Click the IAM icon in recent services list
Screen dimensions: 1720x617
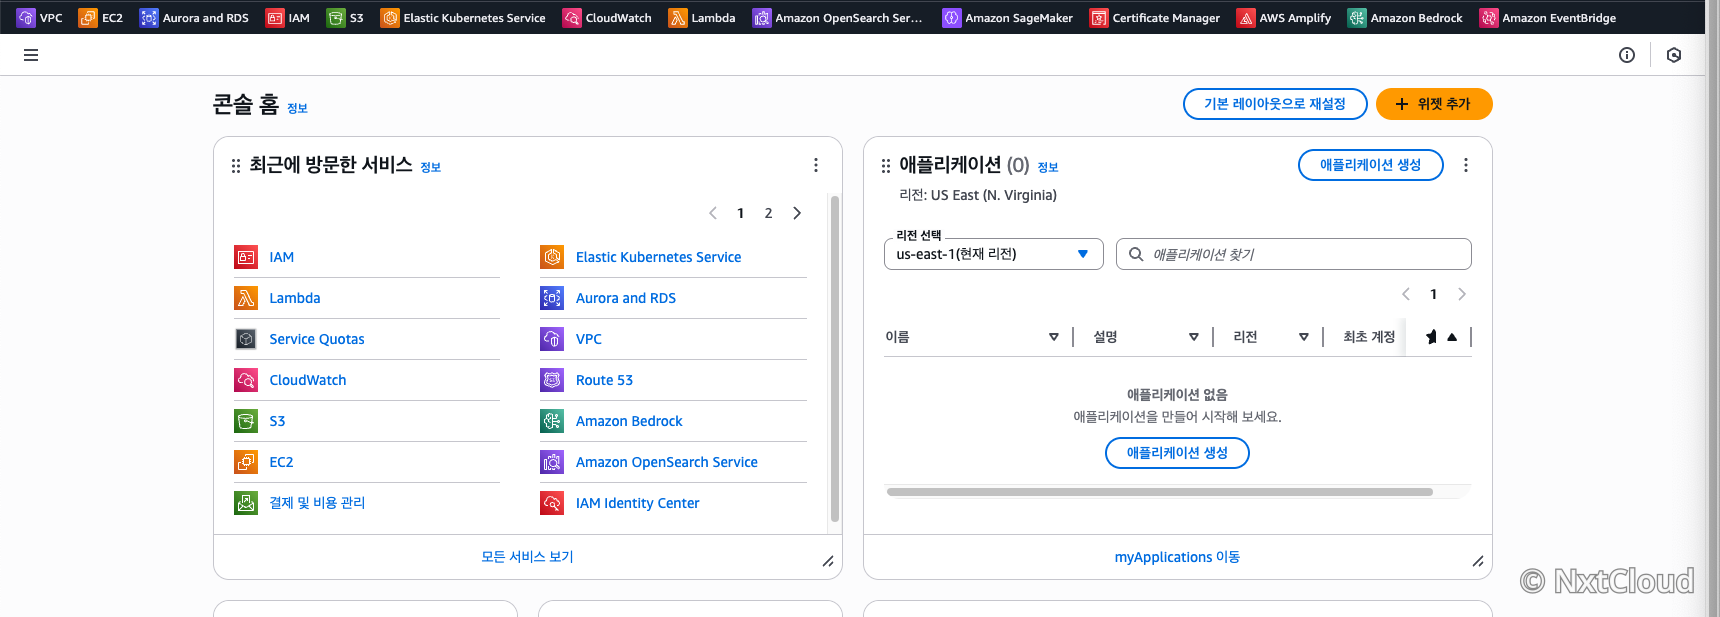[246, 257]
